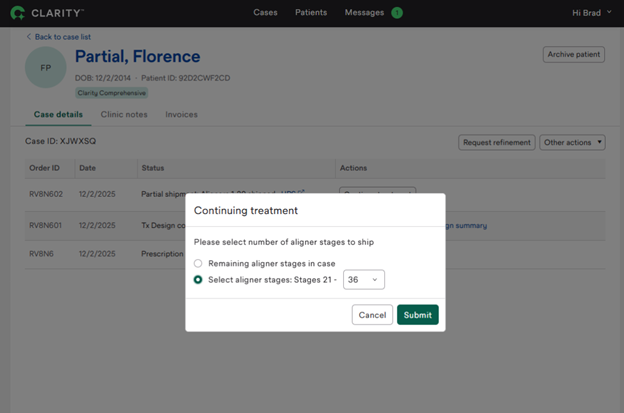Screen dimensions: 624x413
Task: Click the Clarity logo icon
Action: pos(18,13)
